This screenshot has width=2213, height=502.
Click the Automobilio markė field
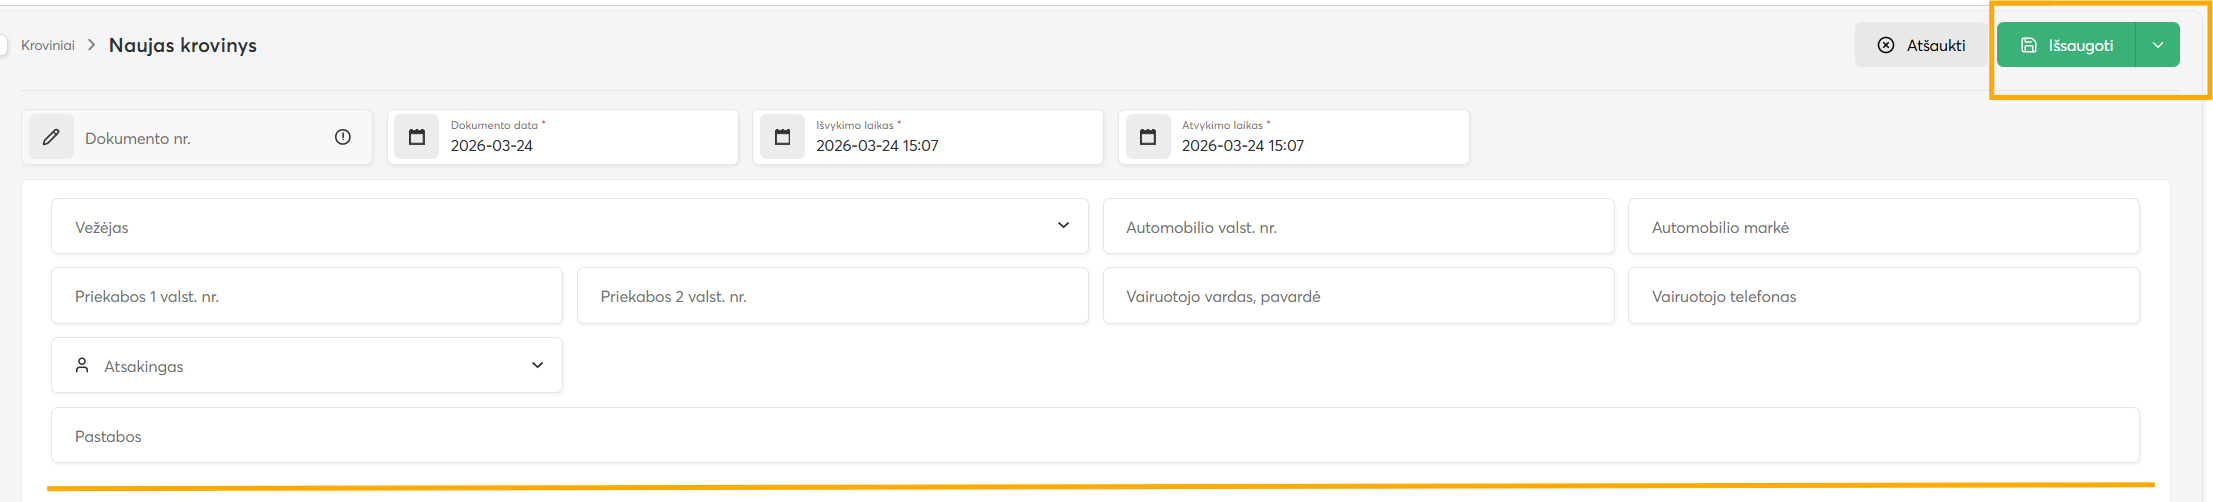[1883, 227]
